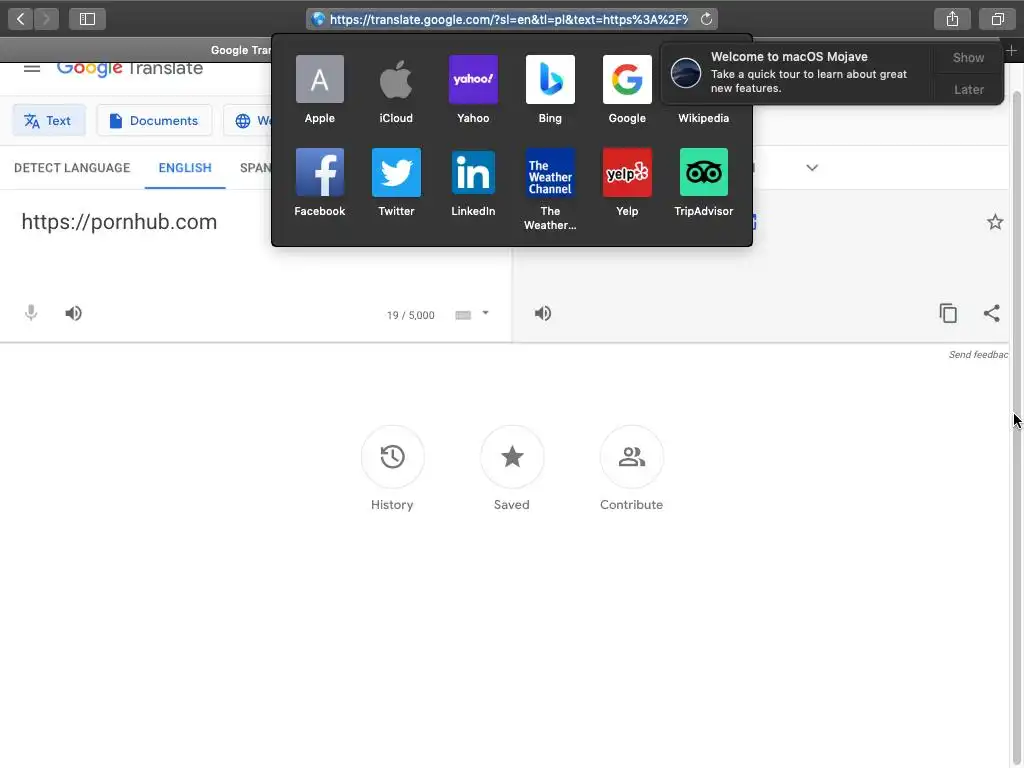
Task: Activate microphone voice input
Action: coord(31,313)
